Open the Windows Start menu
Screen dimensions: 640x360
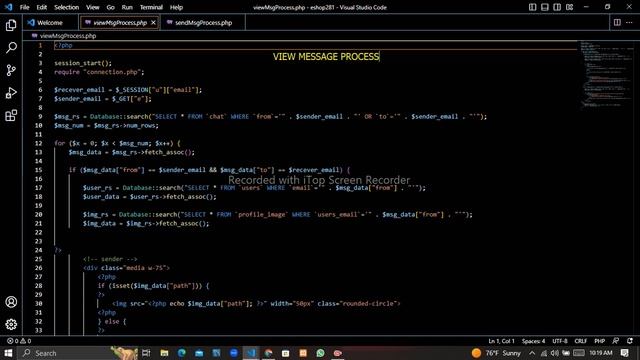coord(8,353)
